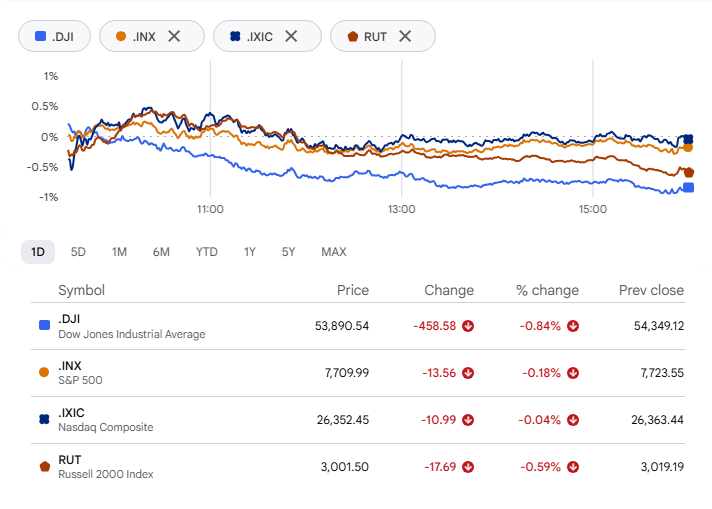
Task: Click the RUT end-of-line marker on chart
Action: tap(688, 173)
